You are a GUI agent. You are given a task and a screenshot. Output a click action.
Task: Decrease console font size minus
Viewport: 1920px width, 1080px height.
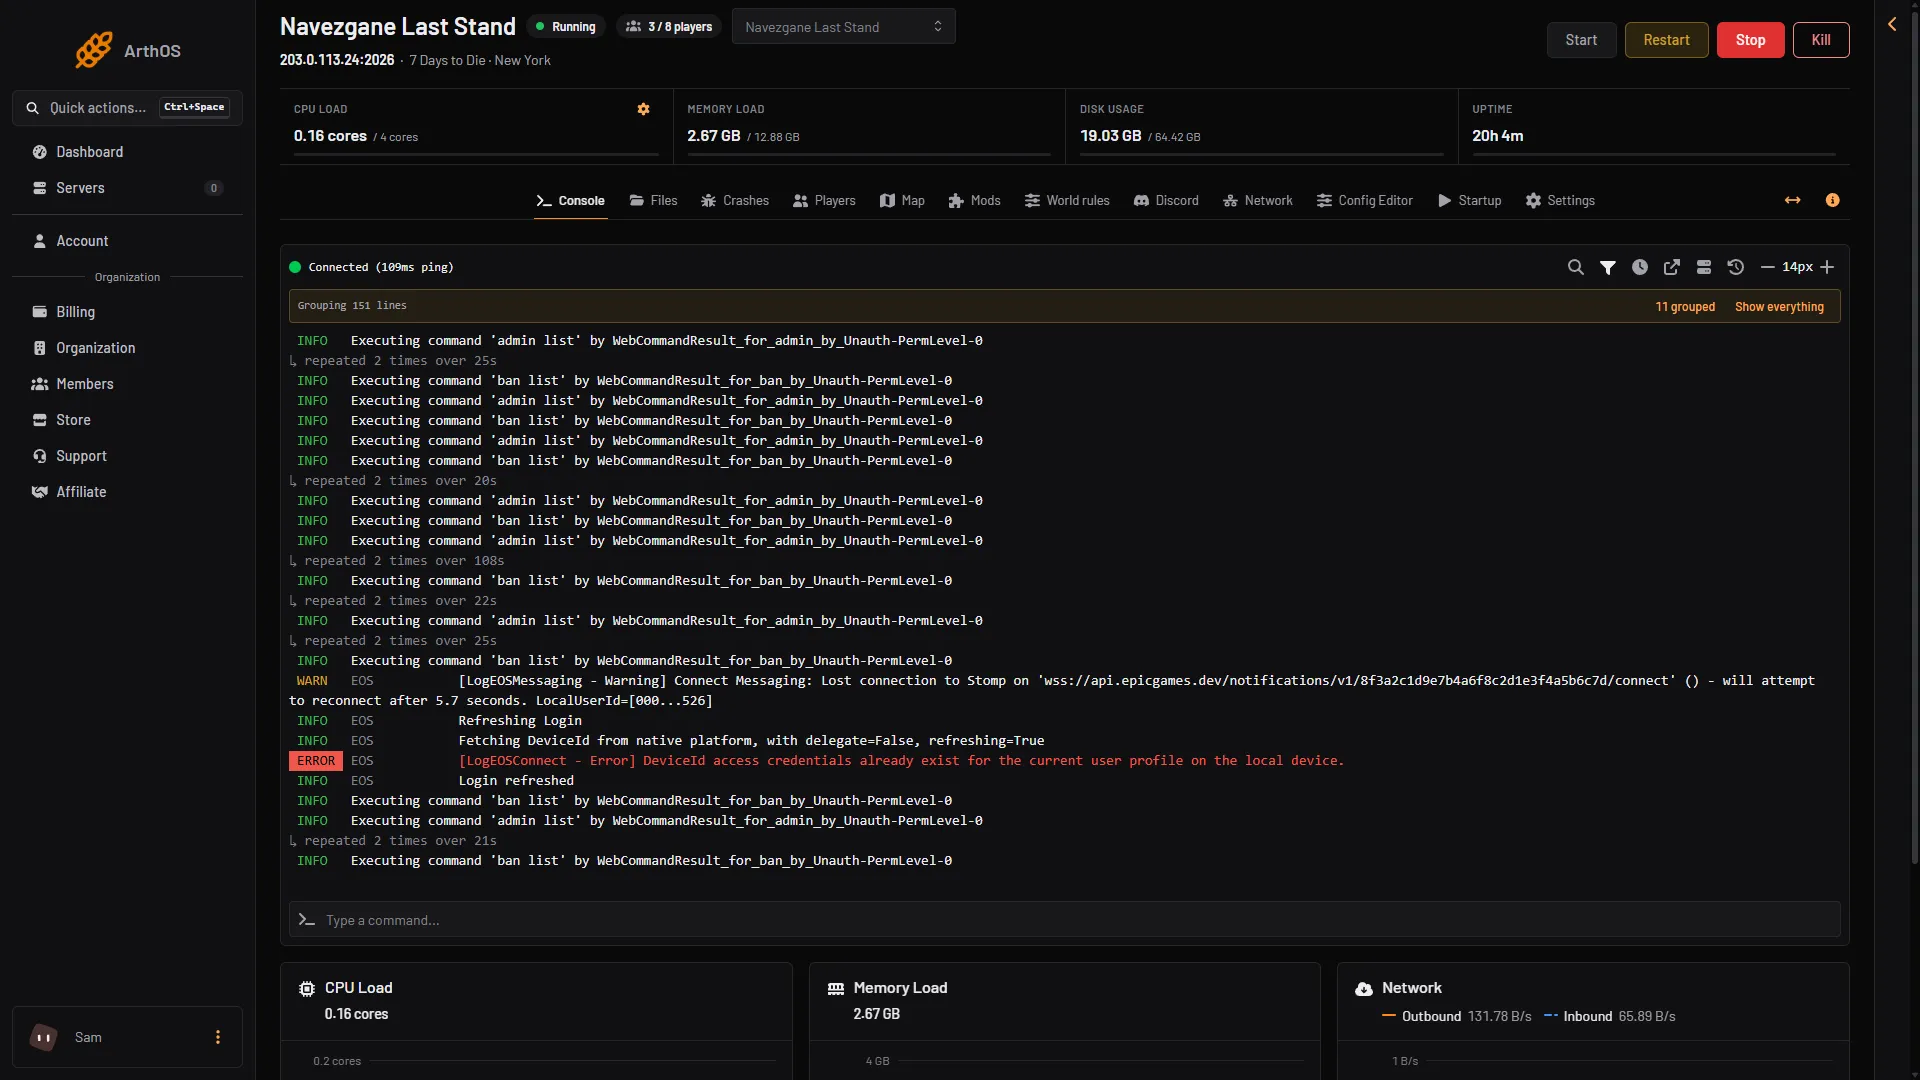click(x=1767, y=267)
